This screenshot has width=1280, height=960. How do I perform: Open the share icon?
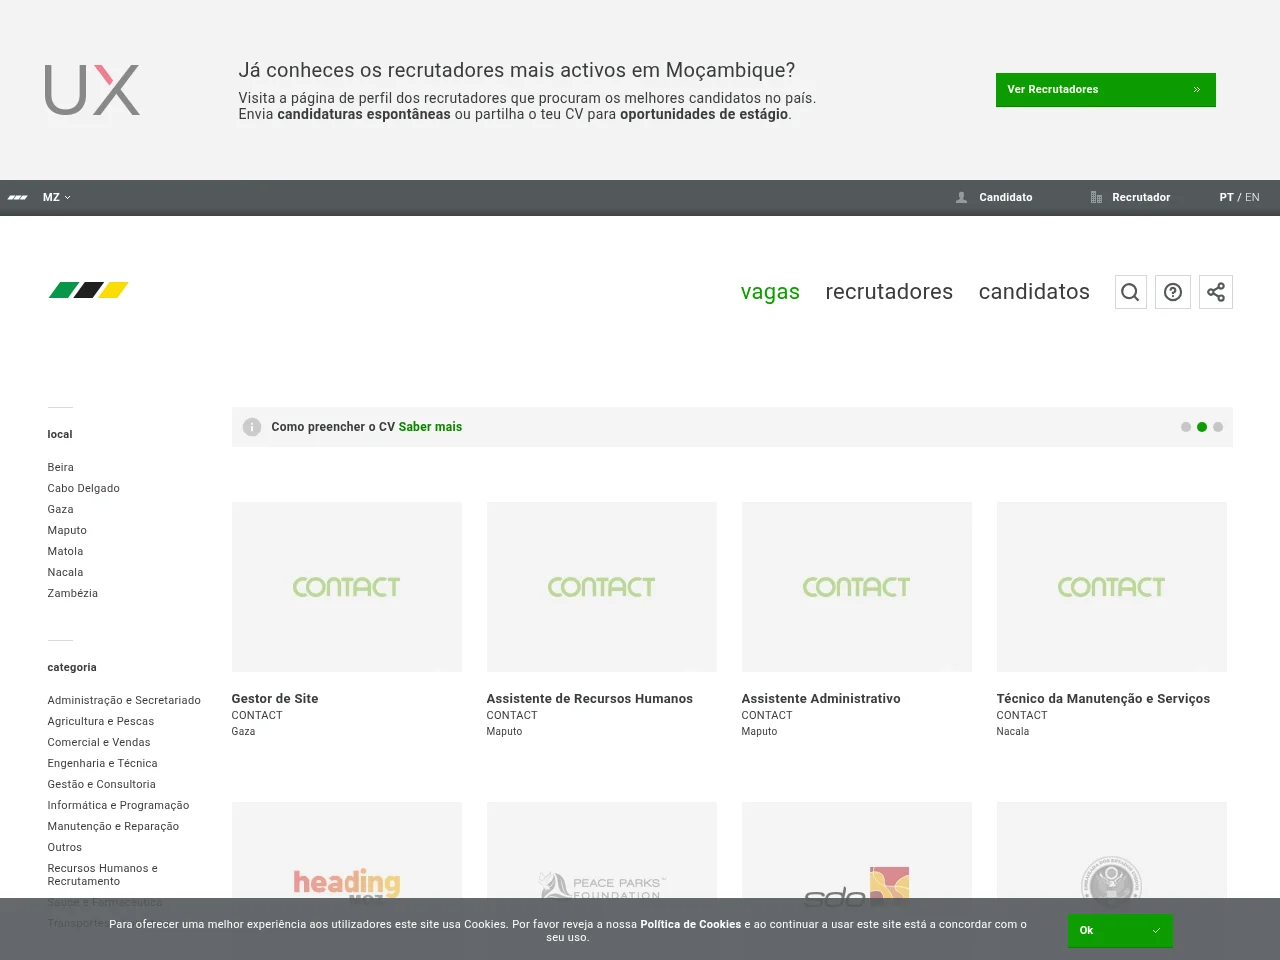[x=1216, y=292]
